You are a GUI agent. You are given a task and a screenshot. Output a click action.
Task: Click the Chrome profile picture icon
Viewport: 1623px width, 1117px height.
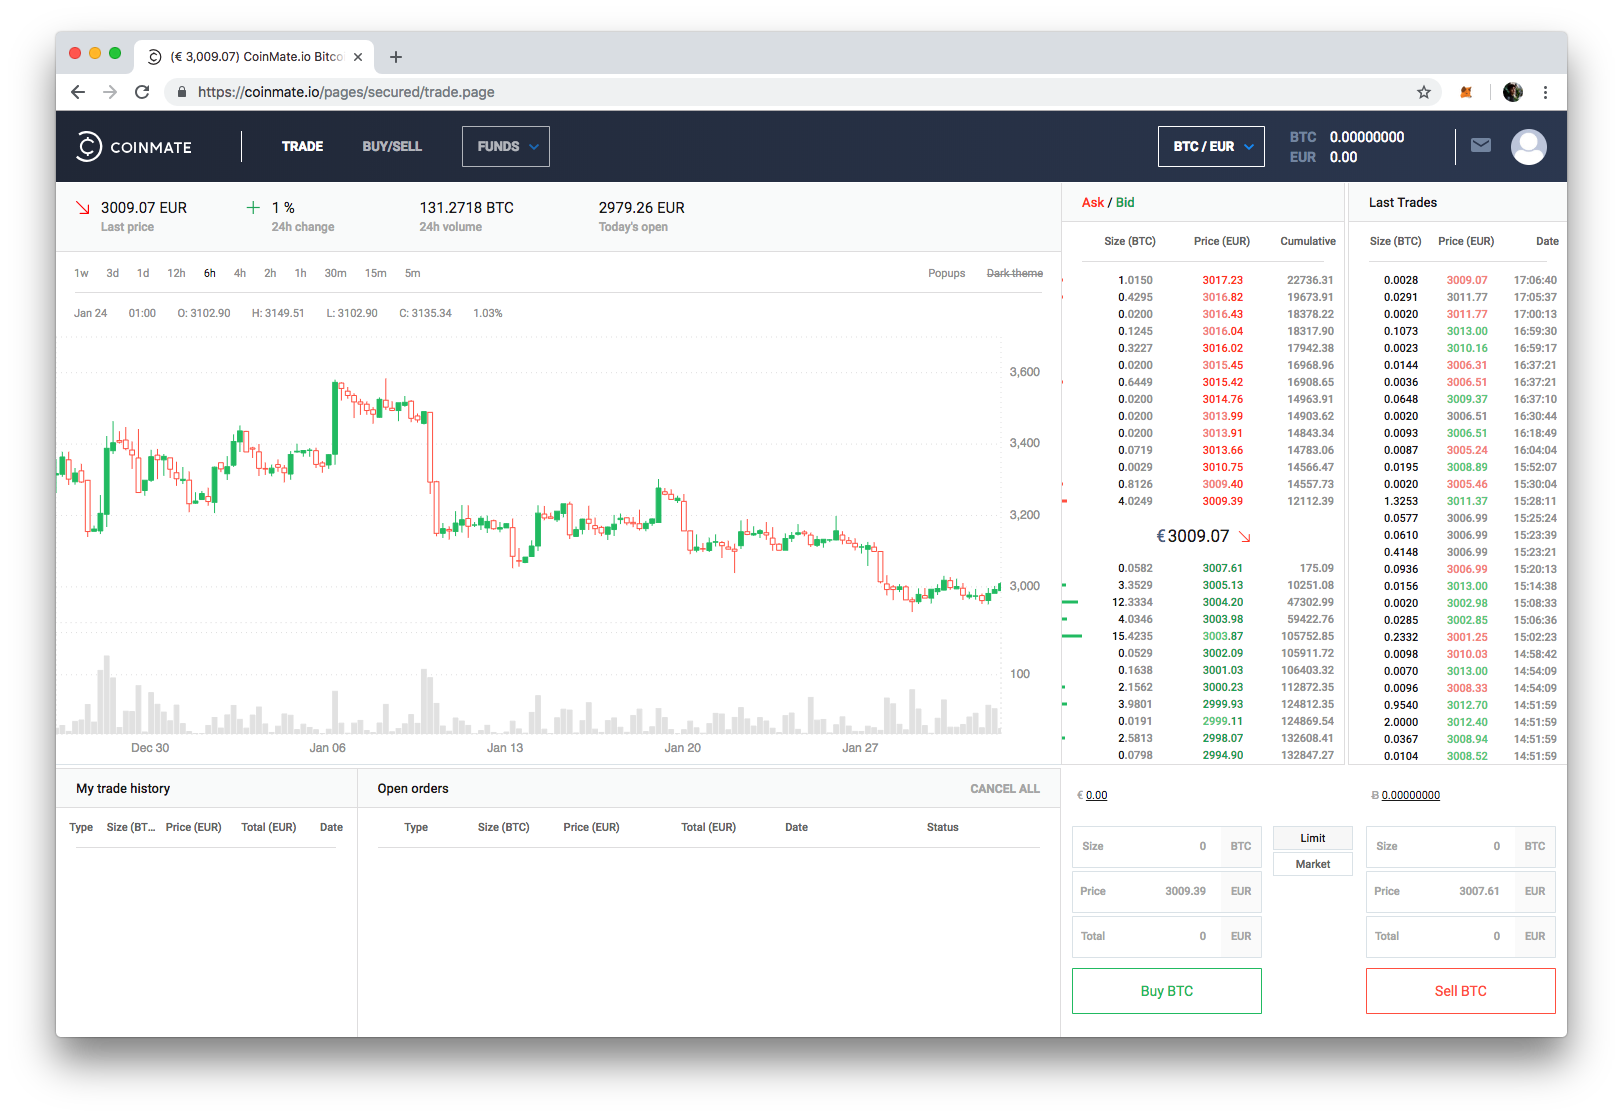pyautogui.click(x=1513, y=92)
